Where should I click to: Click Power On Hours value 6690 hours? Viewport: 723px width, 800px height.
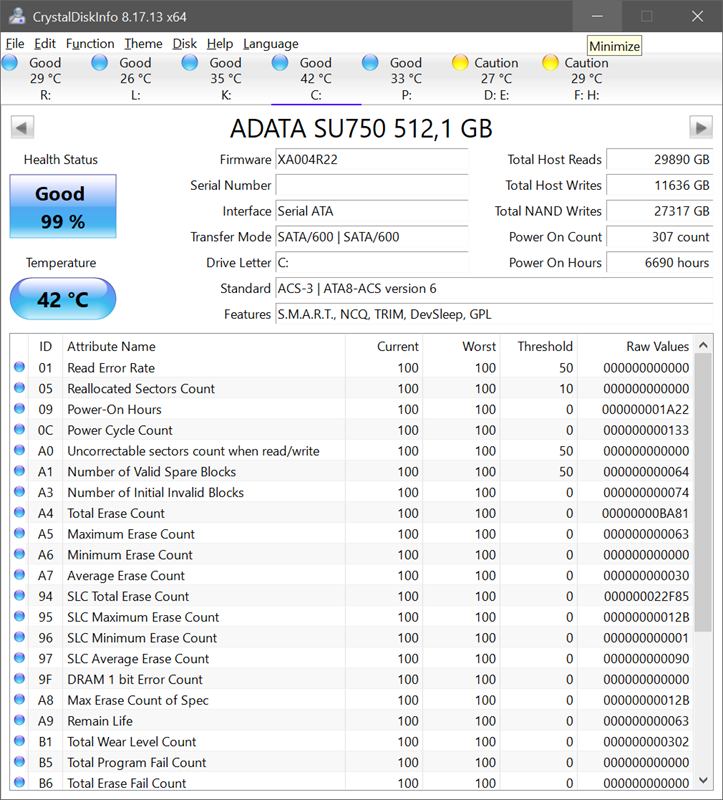pyautogui.click(x=659, y=262)
